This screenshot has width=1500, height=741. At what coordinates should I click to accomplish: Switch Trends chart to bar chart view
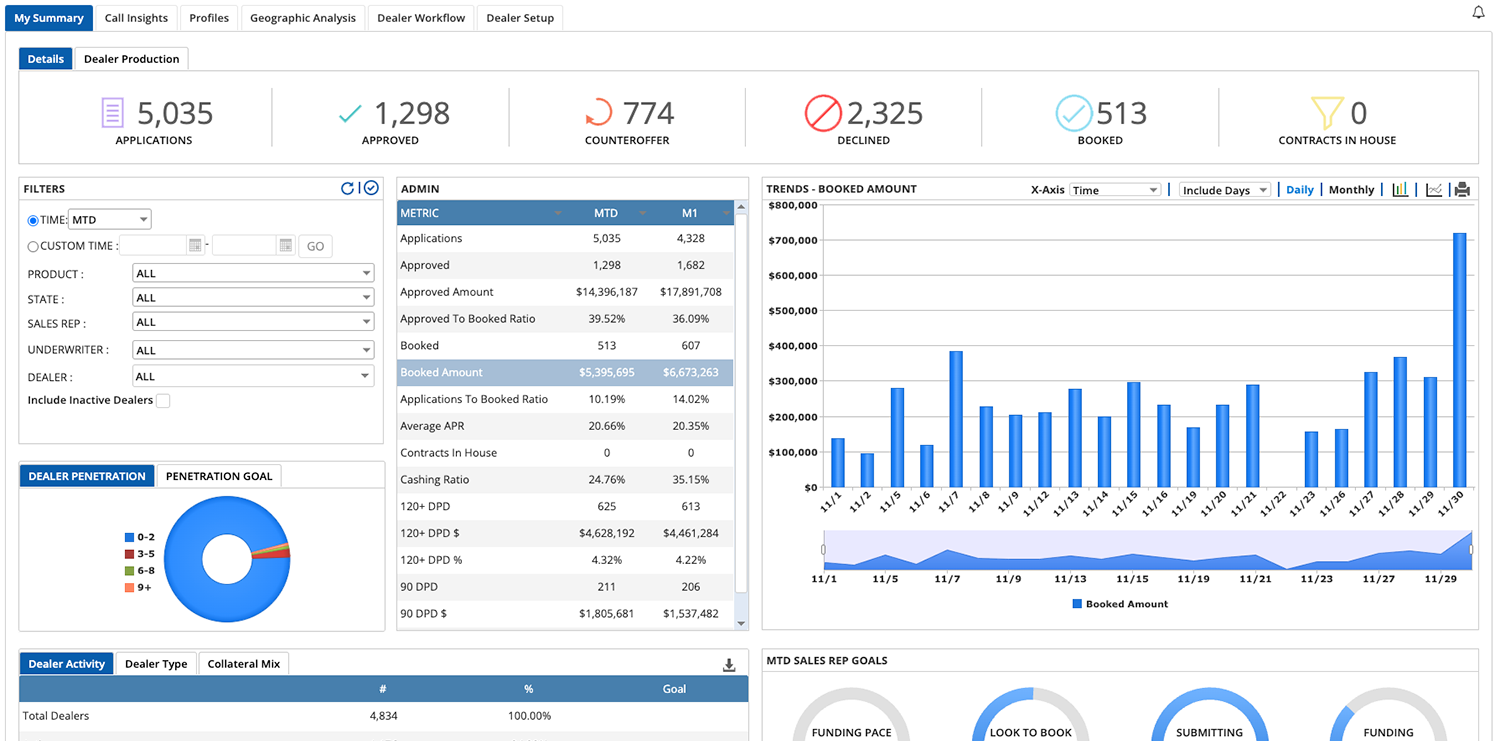pos(1400,189)
